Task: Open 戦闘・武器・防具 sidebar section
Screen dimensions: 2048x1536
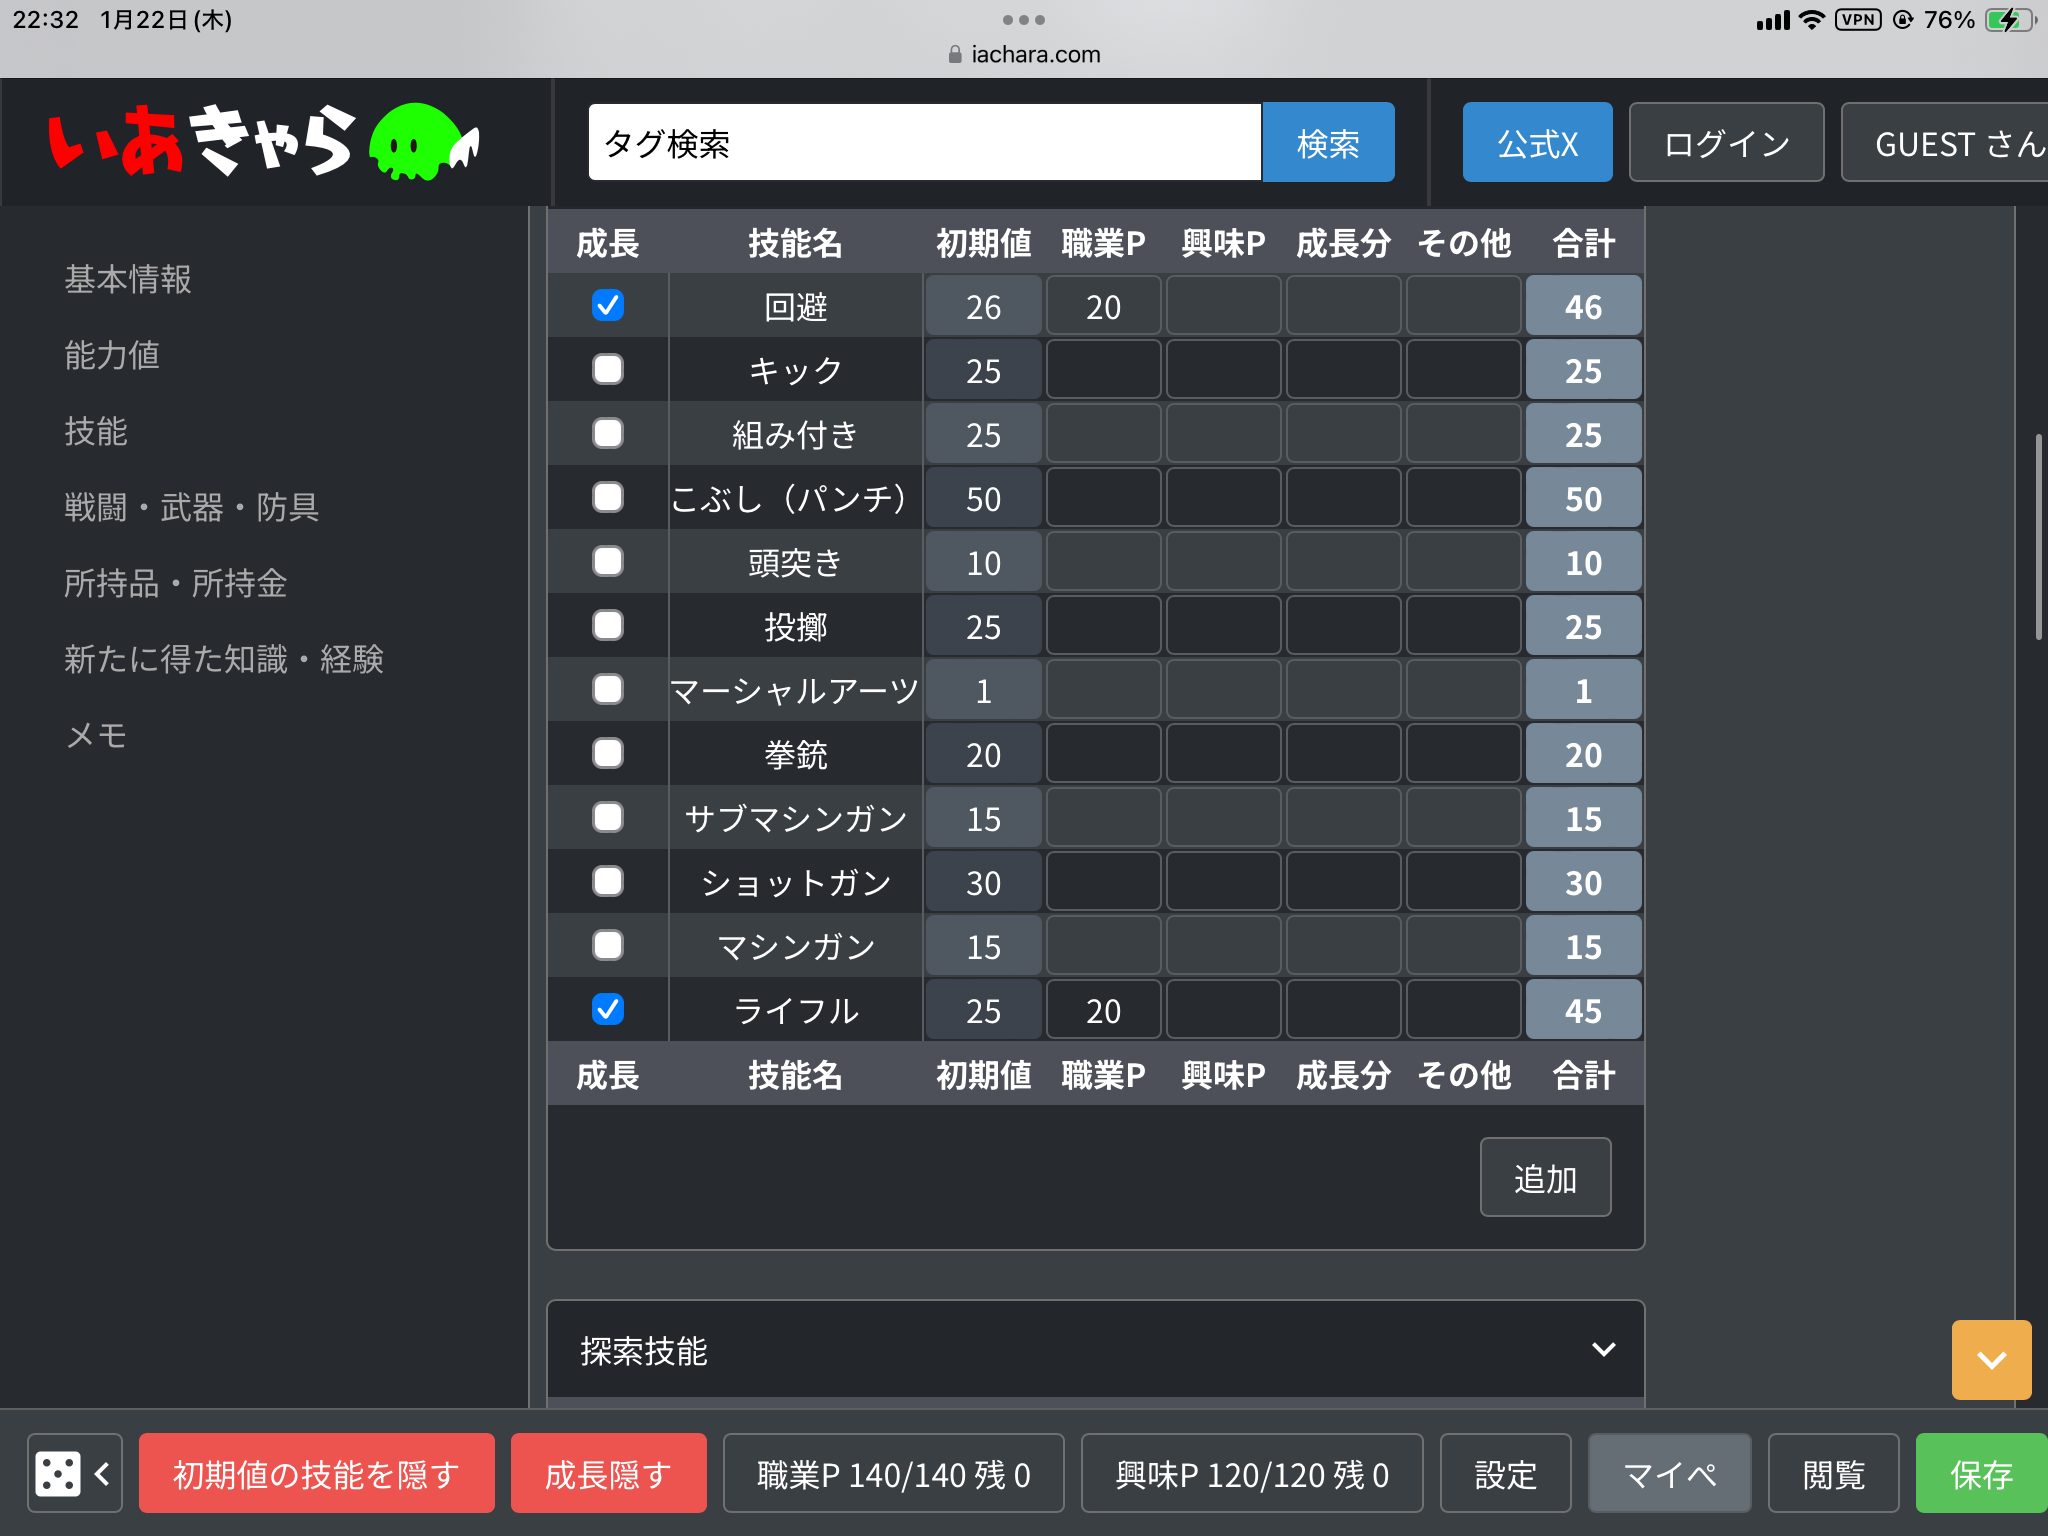Action: pyautogui.click(x=192, y=507)
